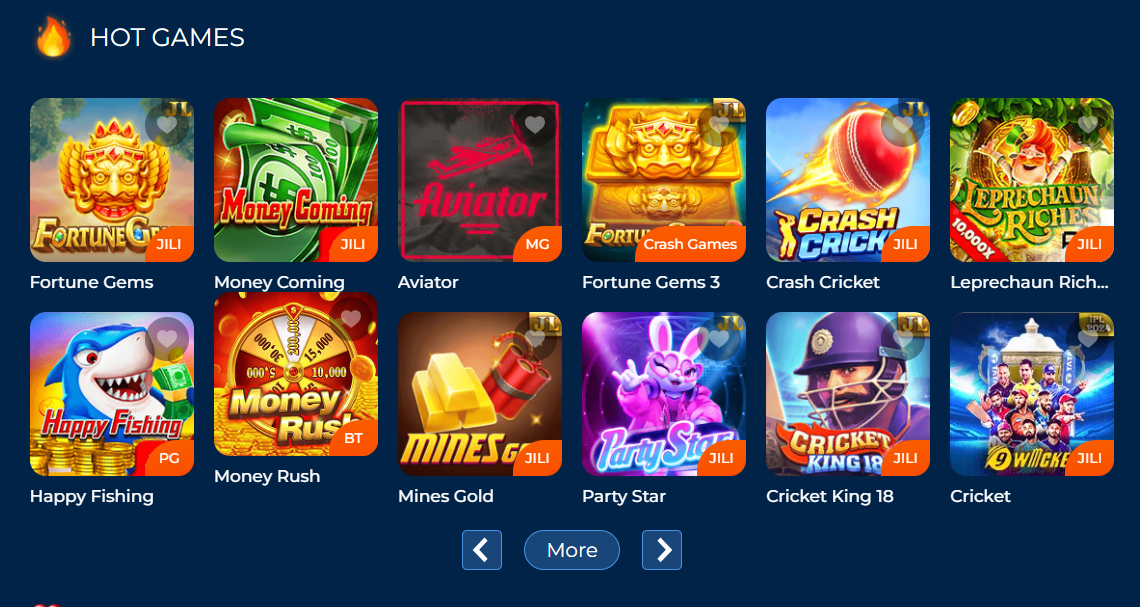Image resolution: width=1140 pixels, height=607 pixels.
Task: Tap the heart icon on Happy Fishing
Action: point(167,339)
